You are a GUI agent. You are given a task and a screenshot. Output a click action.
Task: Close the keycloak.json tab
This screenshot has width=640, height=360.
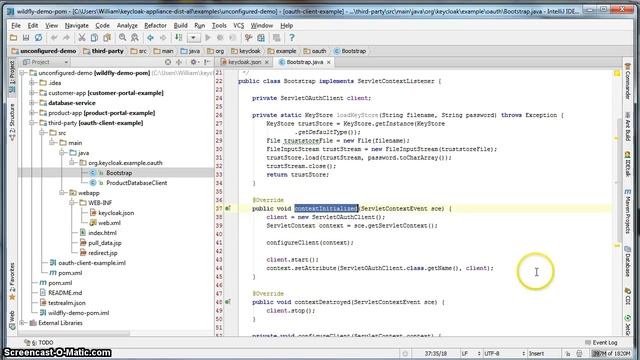267,62
